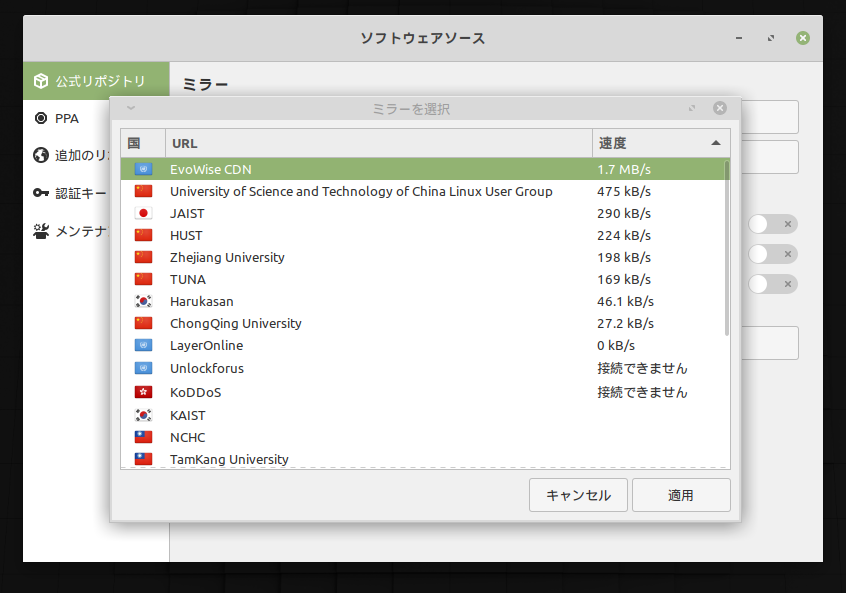Click the キャンセル button
Viewport: 846px width, 593px height.
578,495
